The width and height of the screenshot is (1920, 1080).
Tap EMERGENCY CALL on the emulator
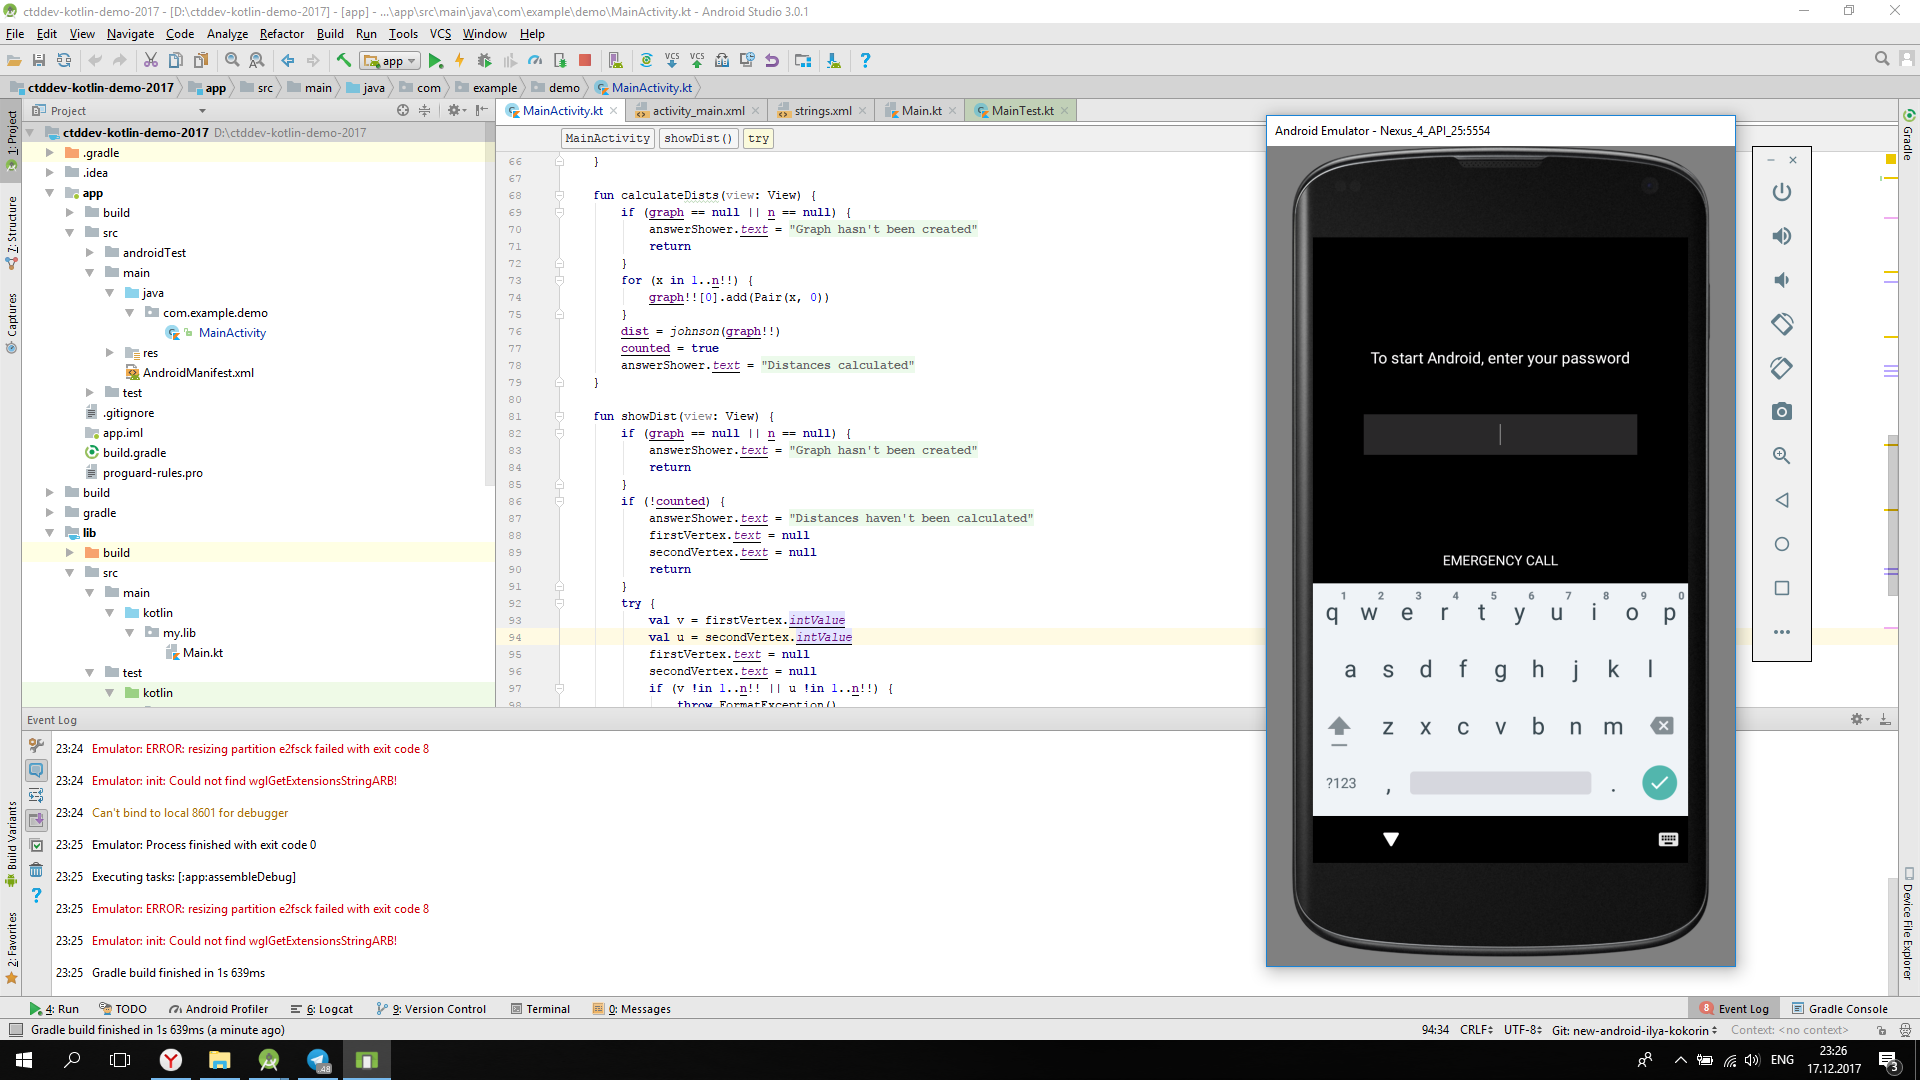(1499, 561)
